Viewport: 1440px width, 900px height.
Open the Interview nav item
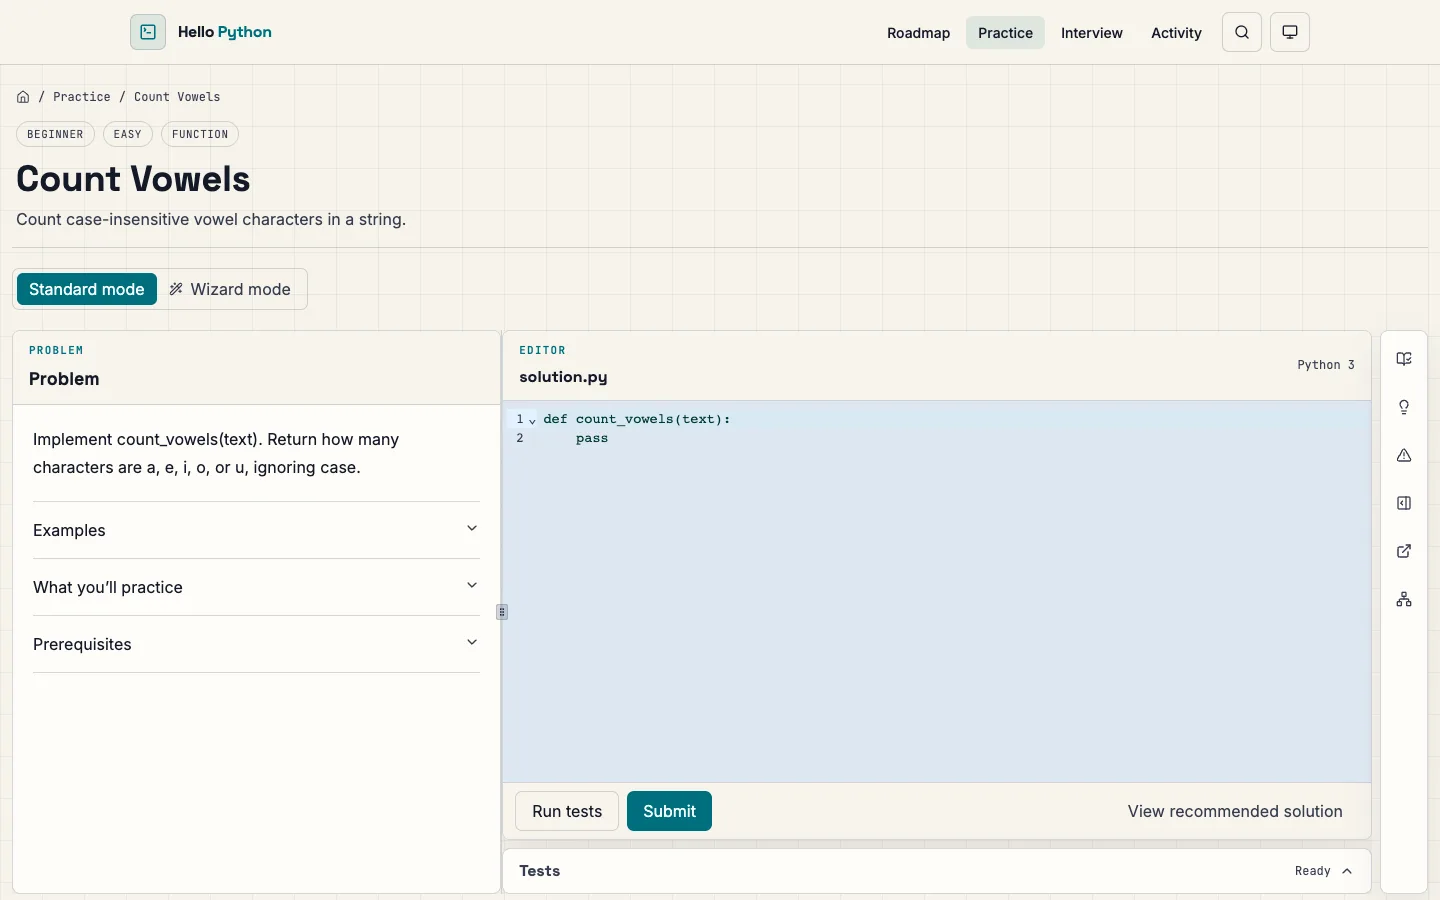click(x=1092, y=33)
